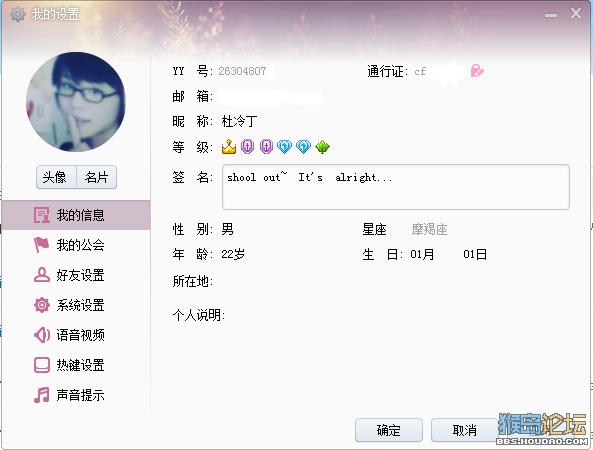This screenshot has width=593, height=450.
Task: Click the 名片 button
Action: tap(96, 177)
